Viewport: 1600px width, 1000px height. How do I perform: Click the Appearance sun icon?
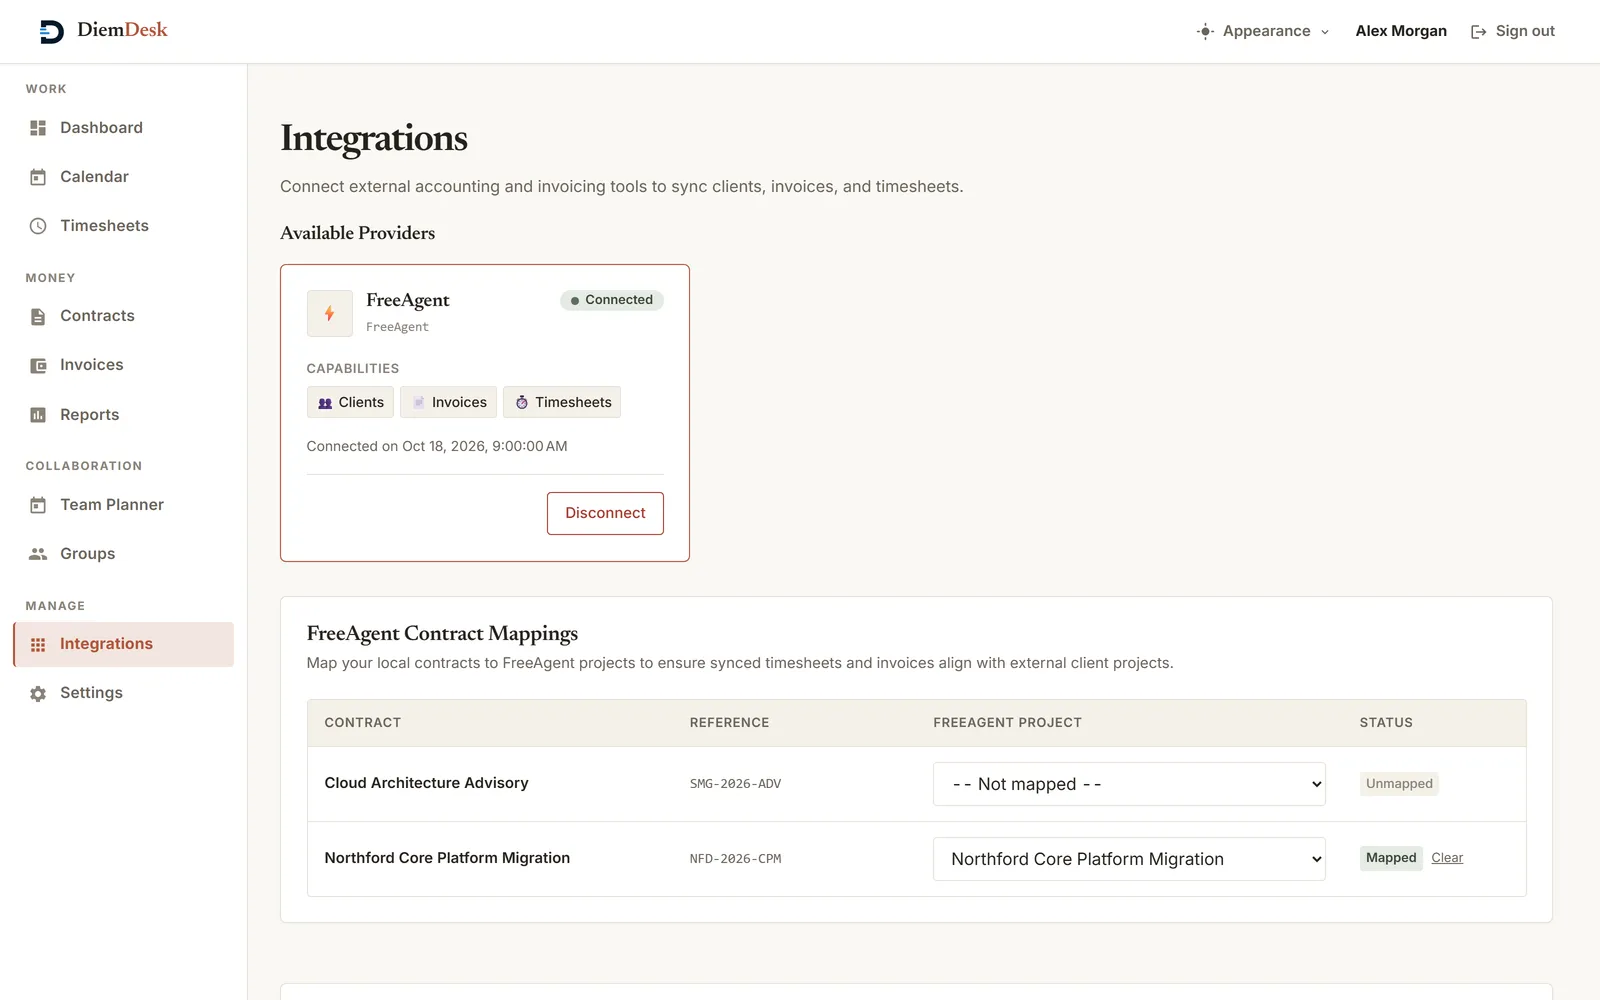pos(1206,31)
